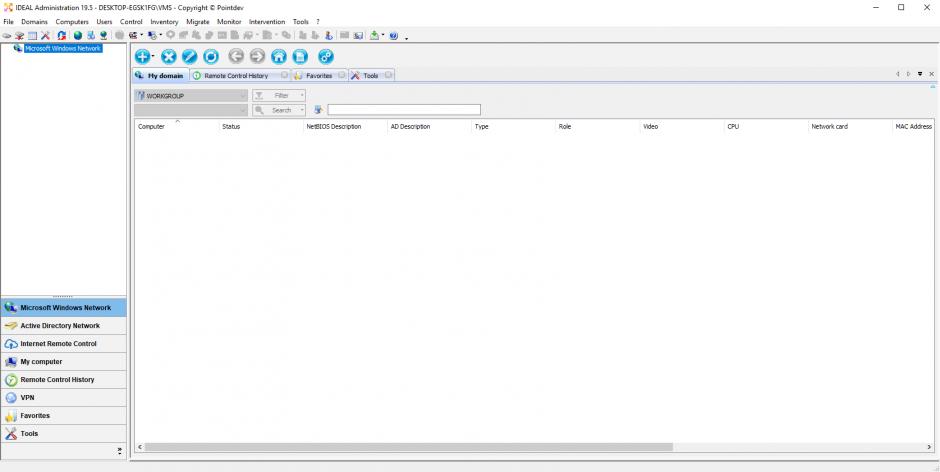Screen dimensions: 940x472
Task: Open the tab list dropdown arrow at right
Action: coord(920,74)
